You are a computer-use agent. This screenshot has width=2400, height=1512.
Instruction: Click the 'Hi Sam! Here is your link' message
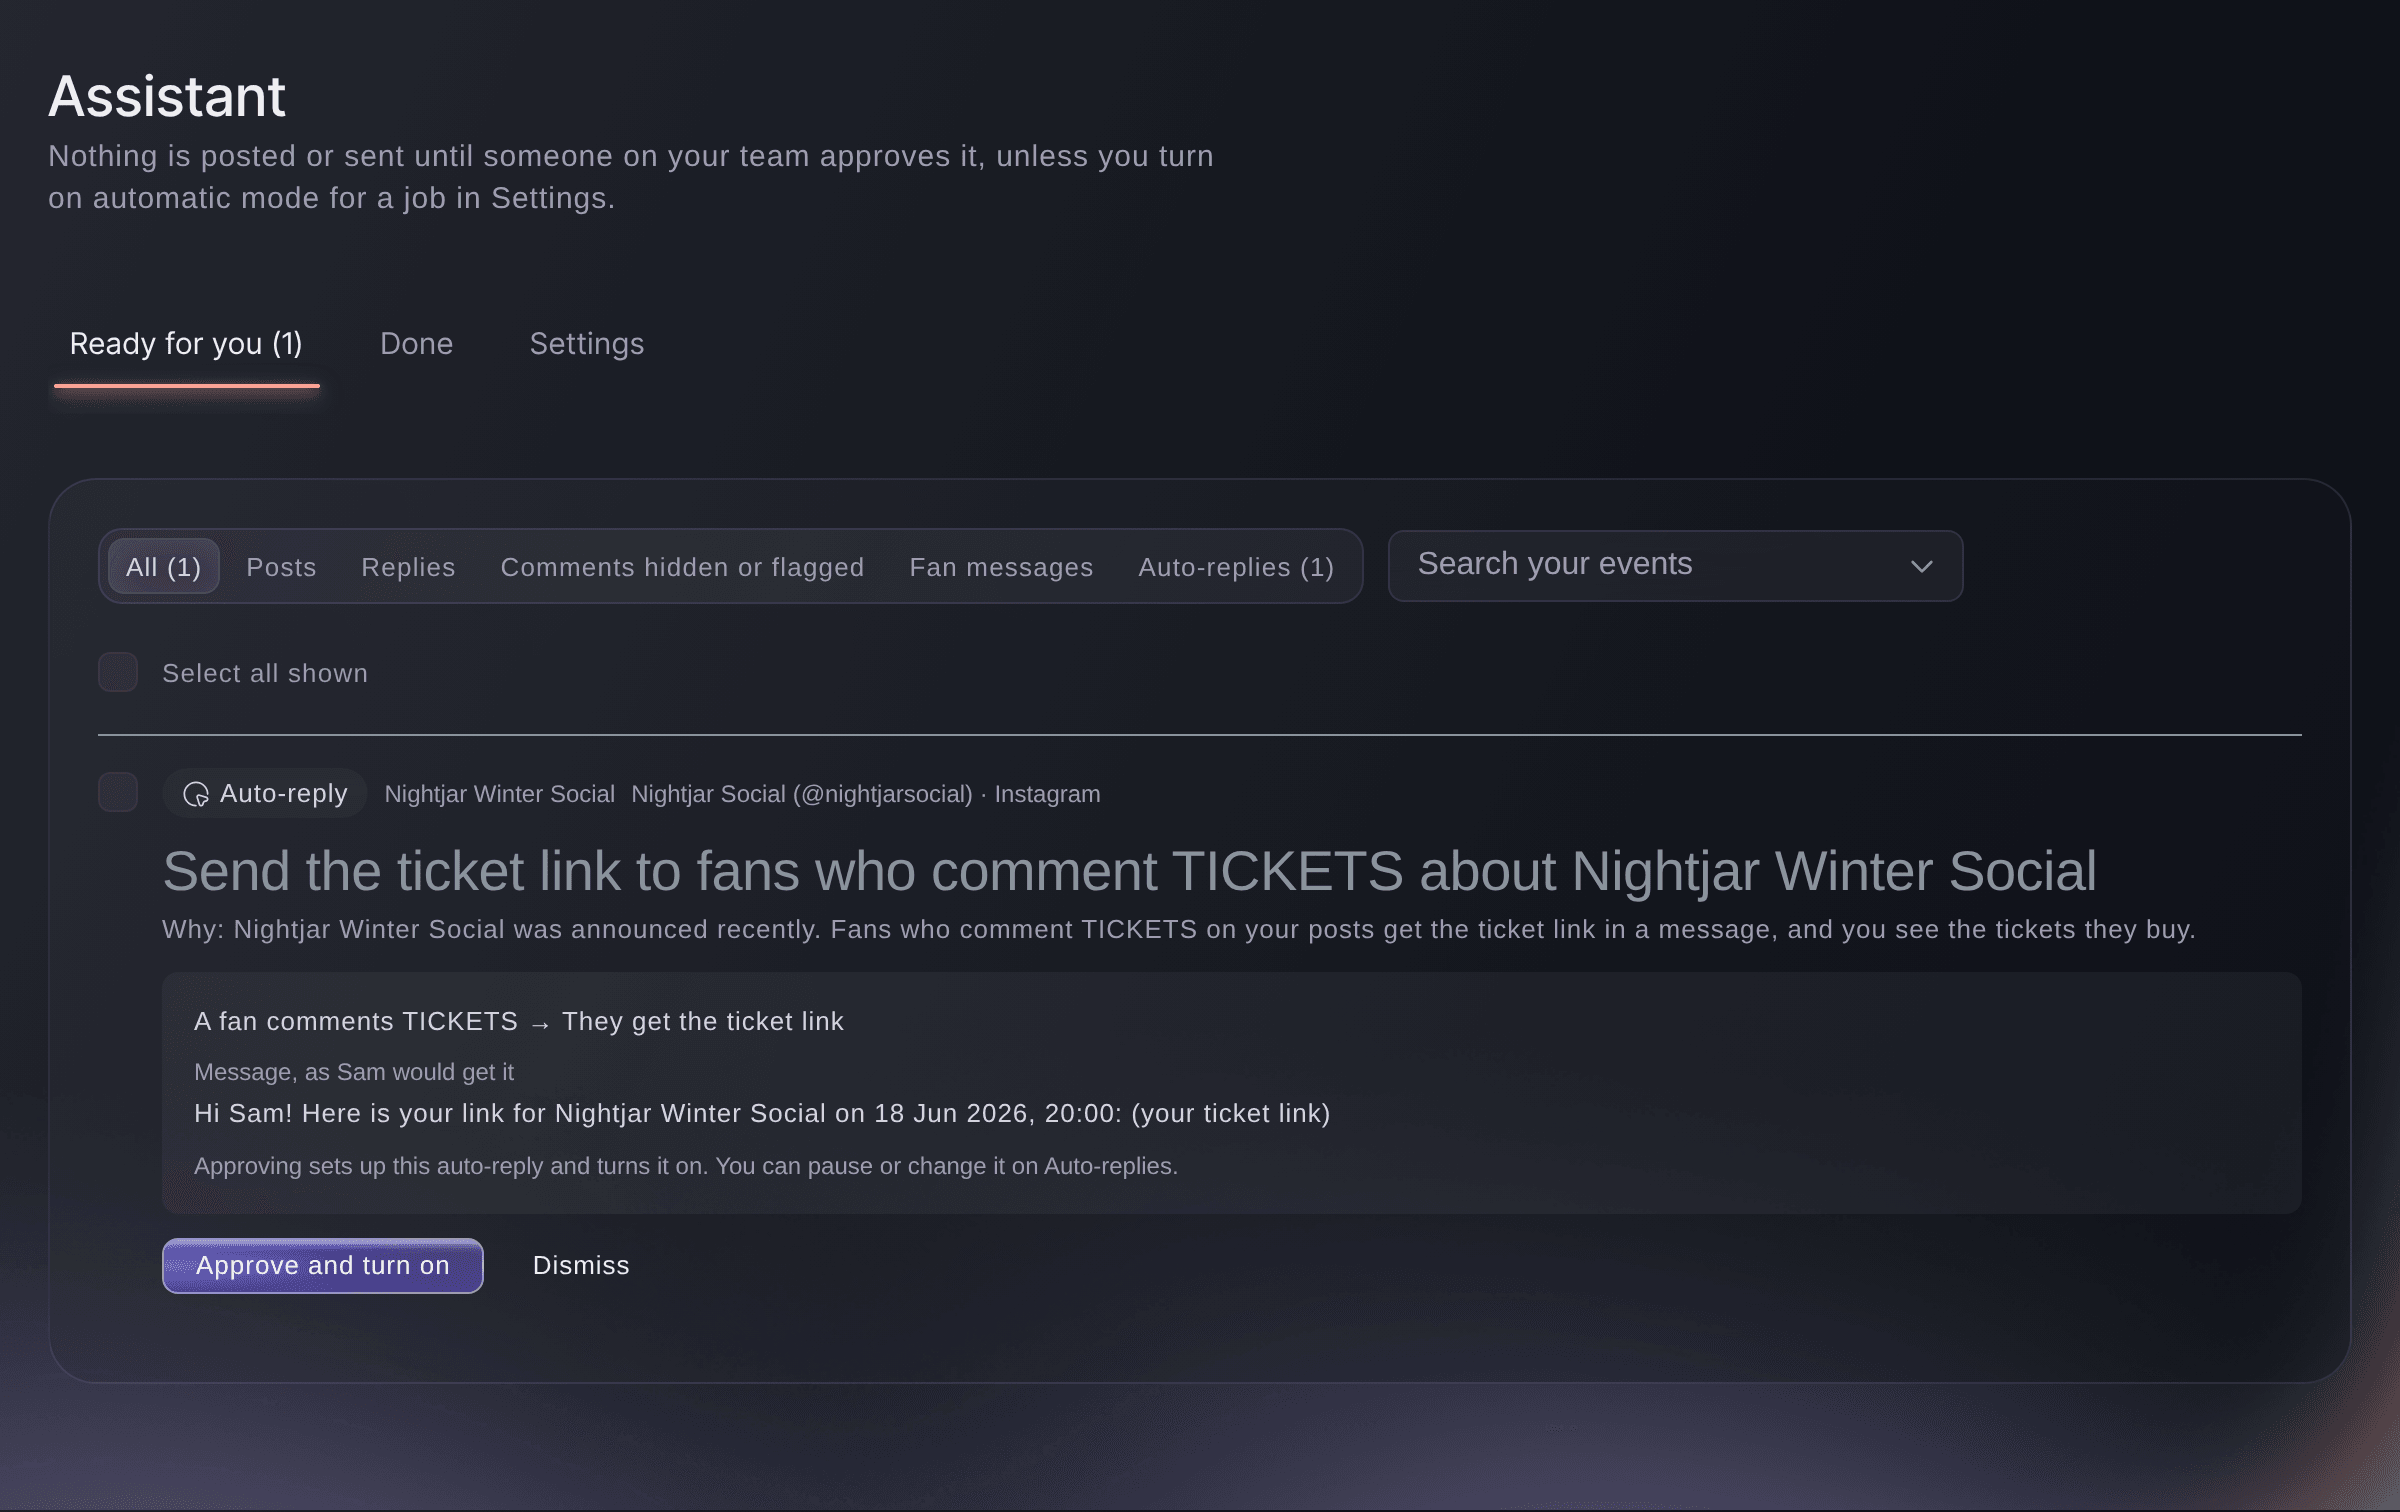tap(762, 1113)
